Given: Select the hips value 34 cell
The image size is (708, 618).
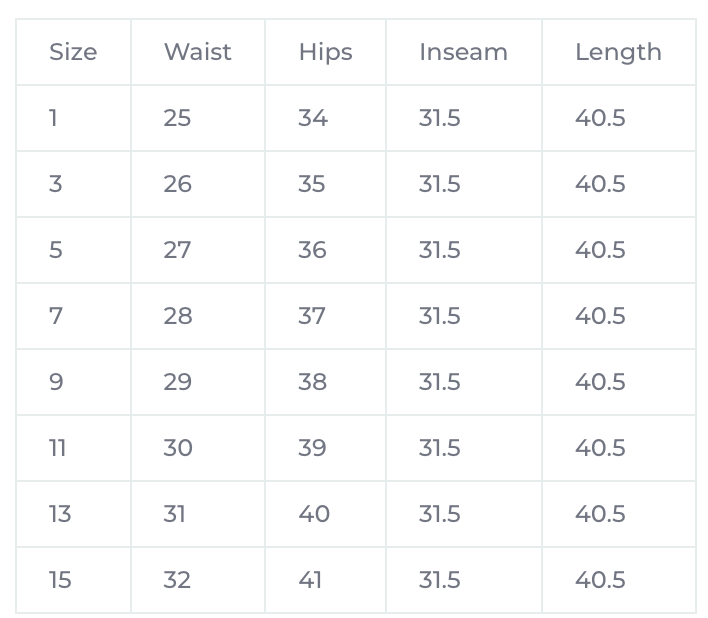Looking at the screenshot, I should 313,118.
